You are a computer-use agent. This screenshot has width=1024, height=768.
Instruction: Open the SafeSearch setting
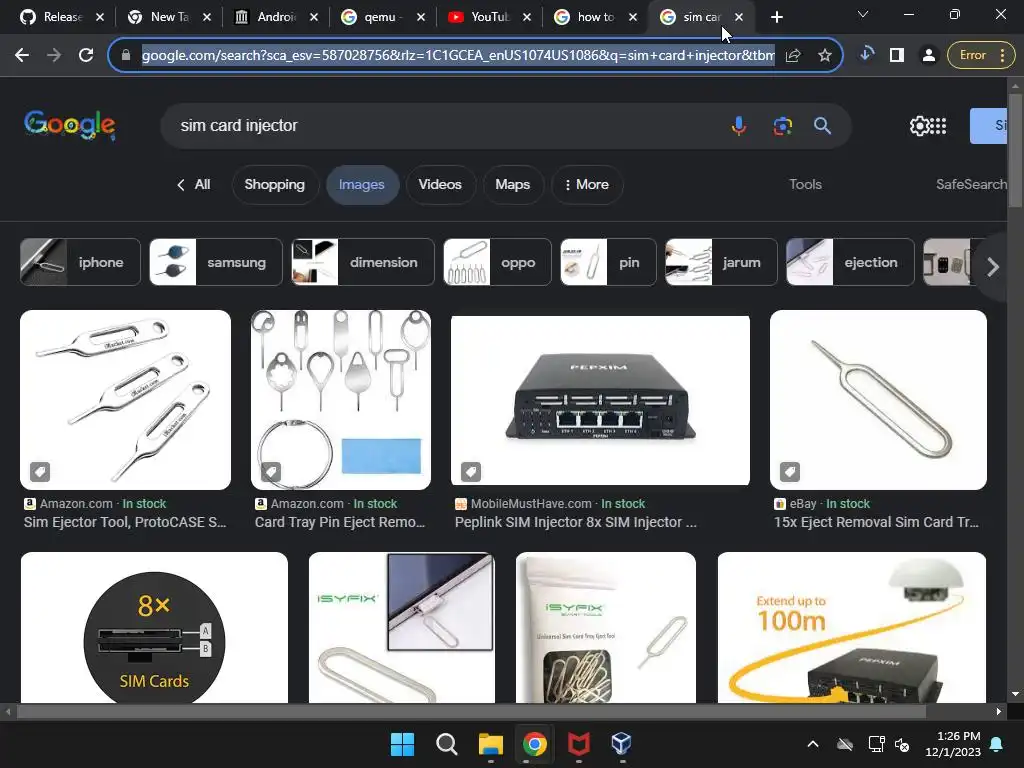[971, 185]
